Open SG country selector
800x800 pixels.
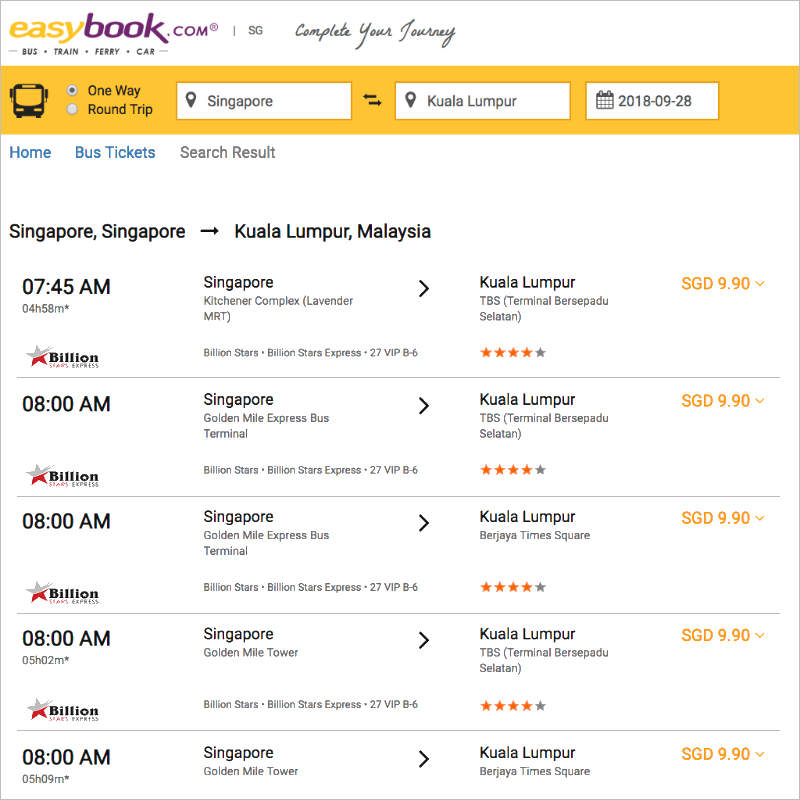click(x=256, y=31)
